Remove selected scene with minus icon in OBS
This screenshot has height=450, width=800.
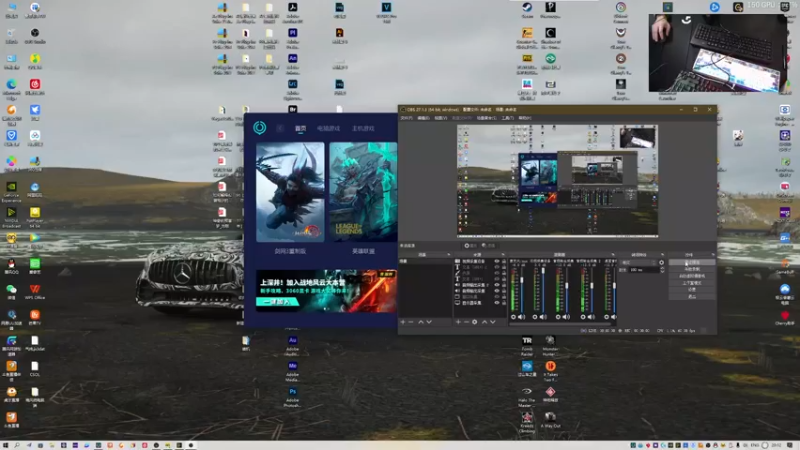point(411,322)
